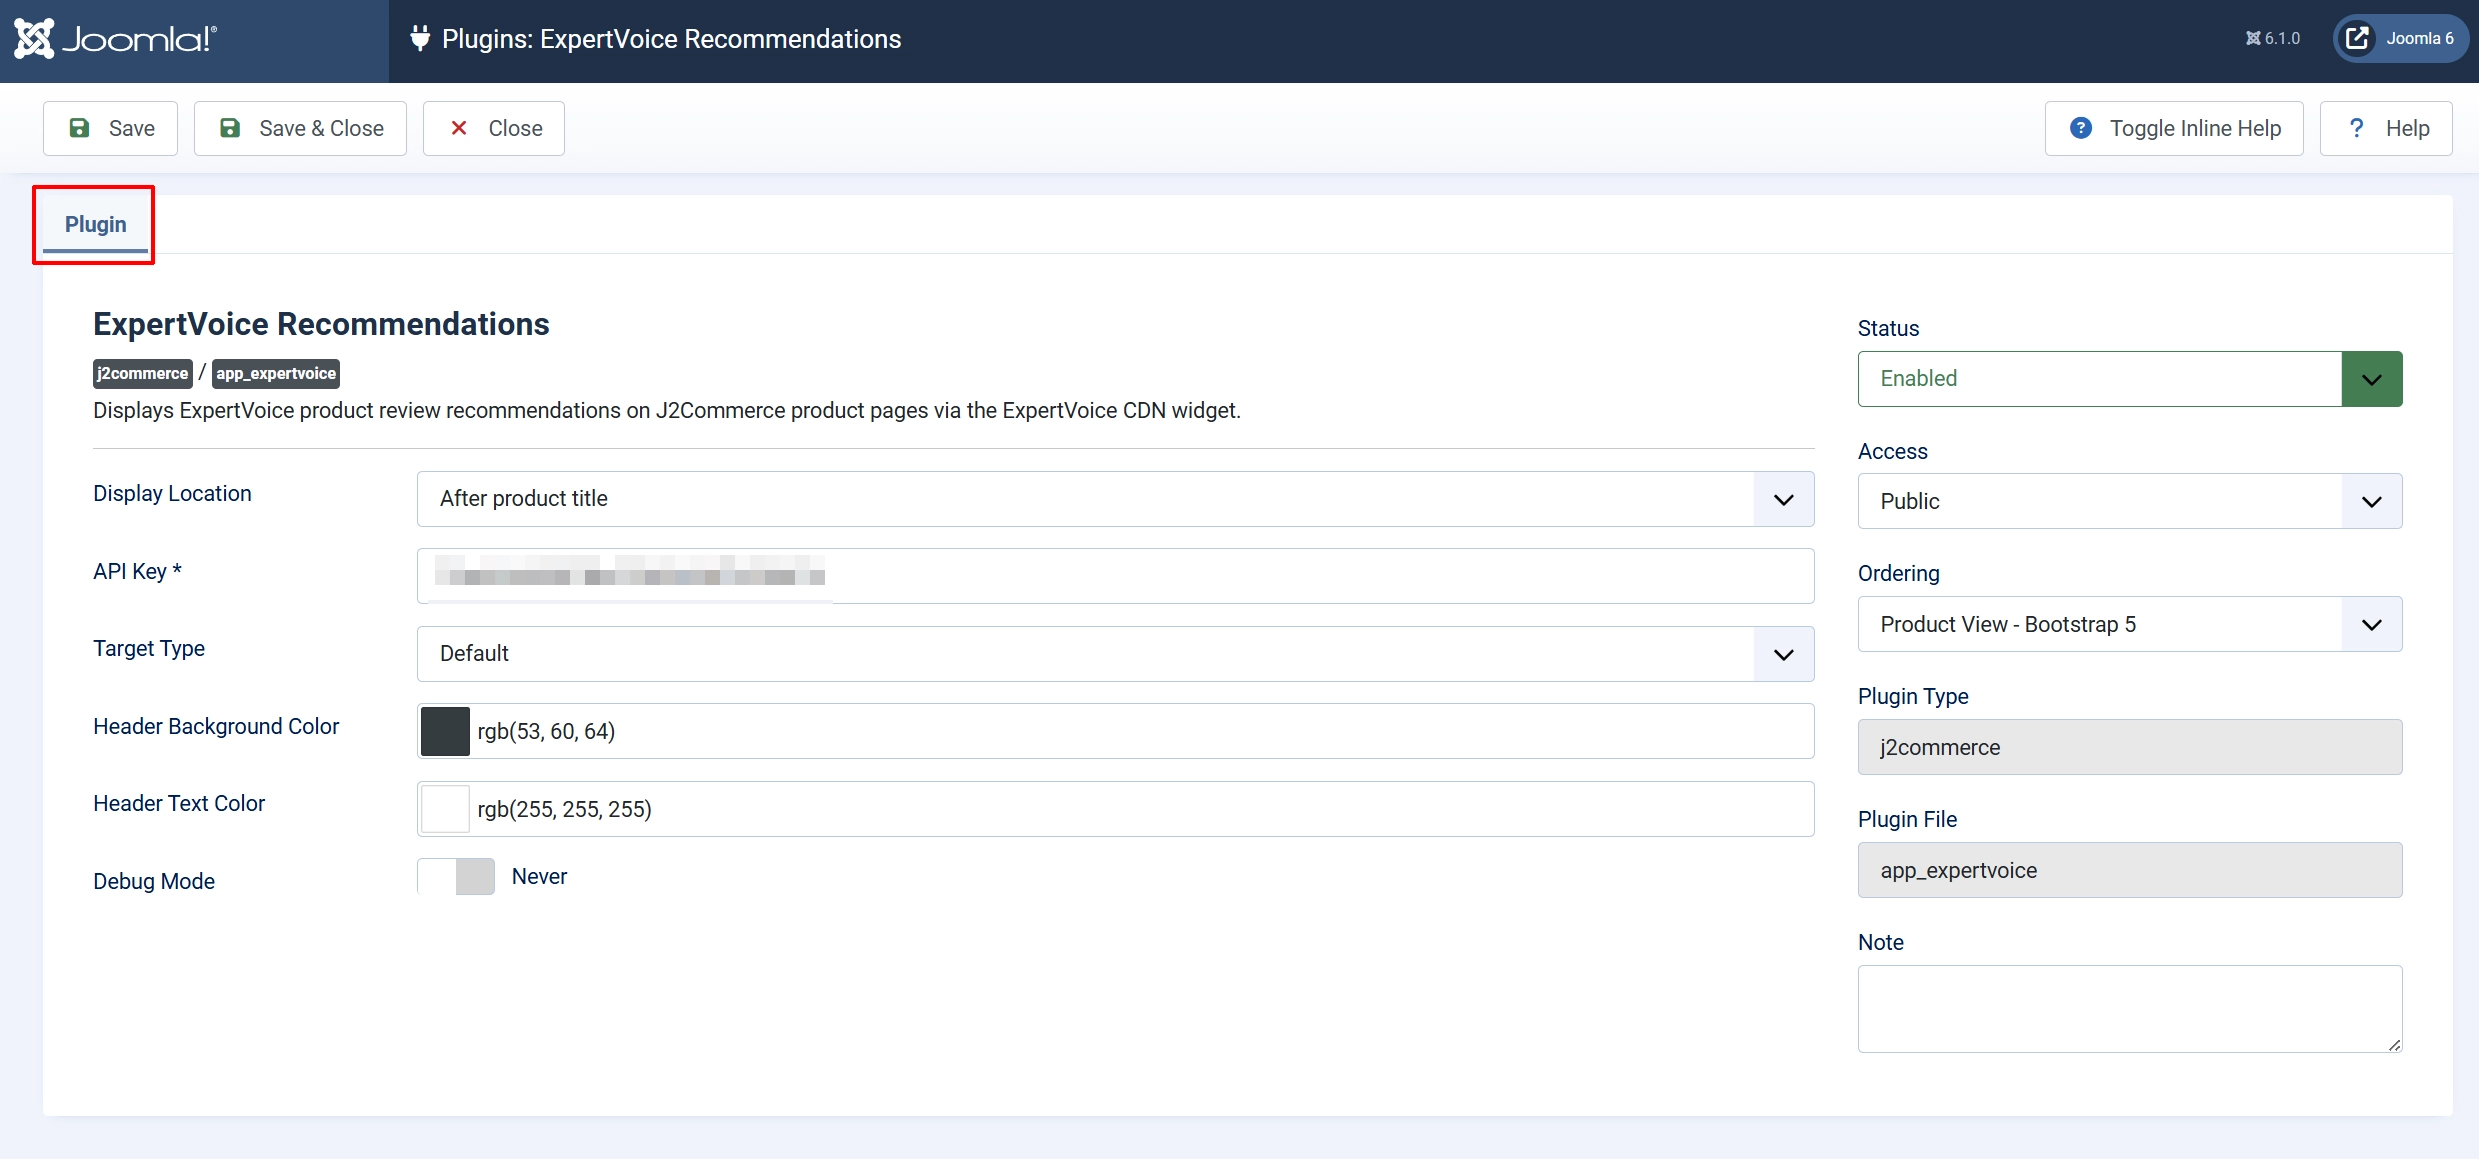Viewport: 2479px width, 1159px height.
Task: Click the Toggle Inline Help button
Action: click(2174, 128)
